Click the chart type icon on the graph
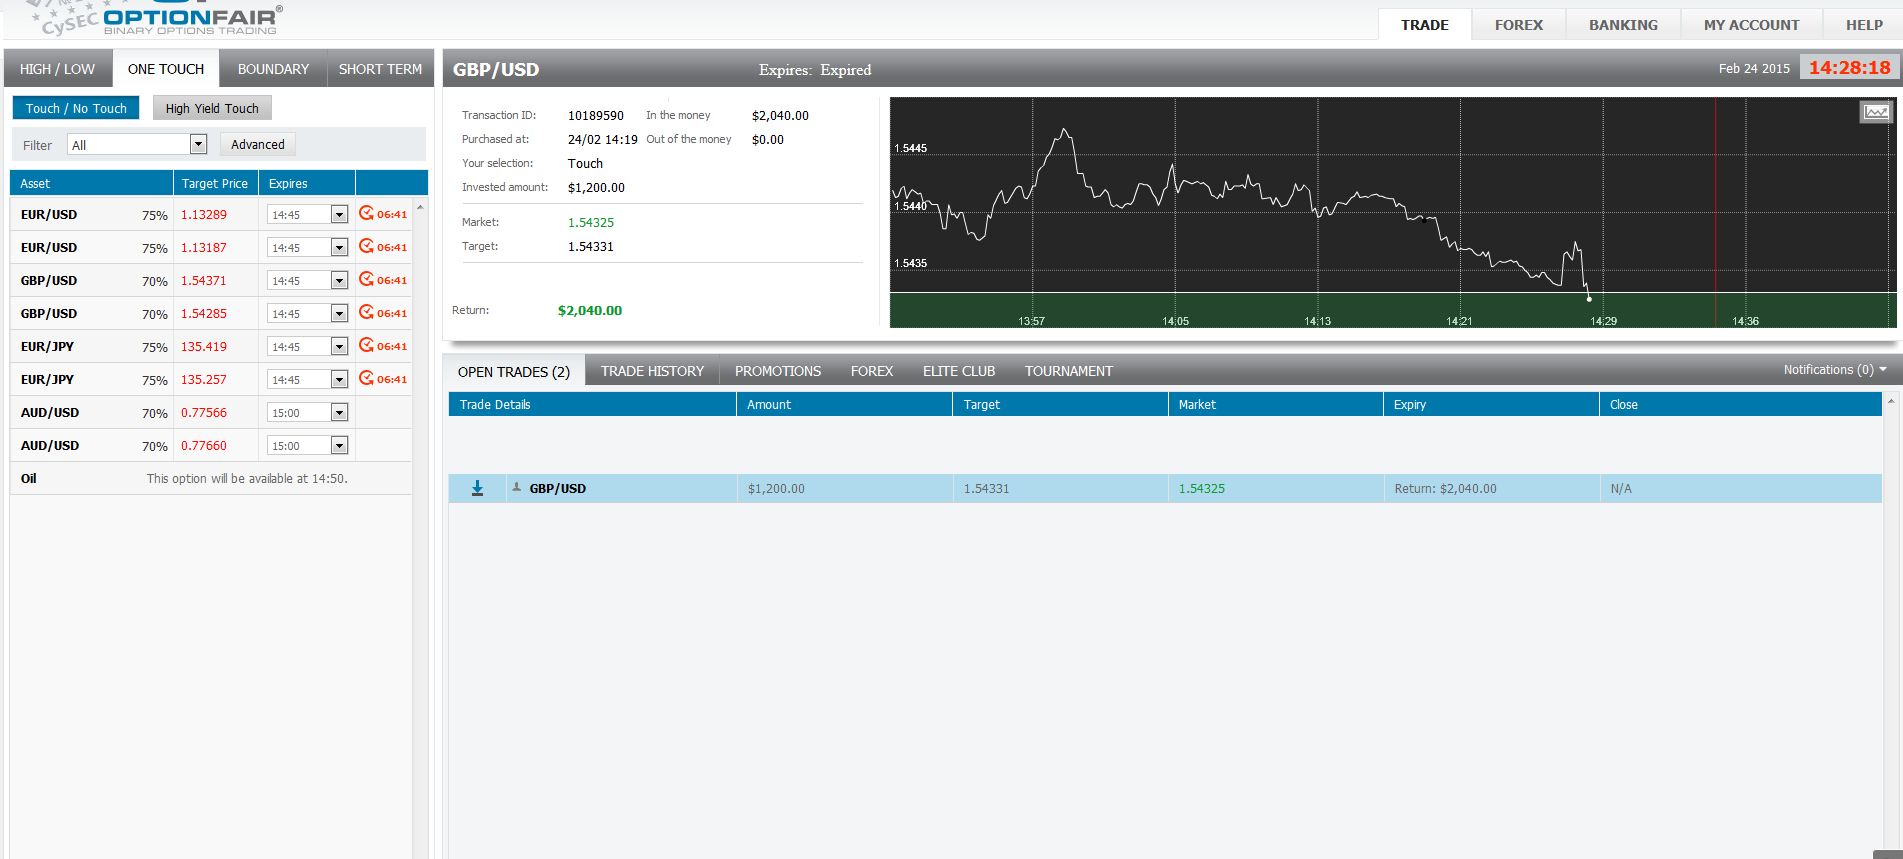The height and width of the screenshot is (859, 1903). pos(1875,112)
